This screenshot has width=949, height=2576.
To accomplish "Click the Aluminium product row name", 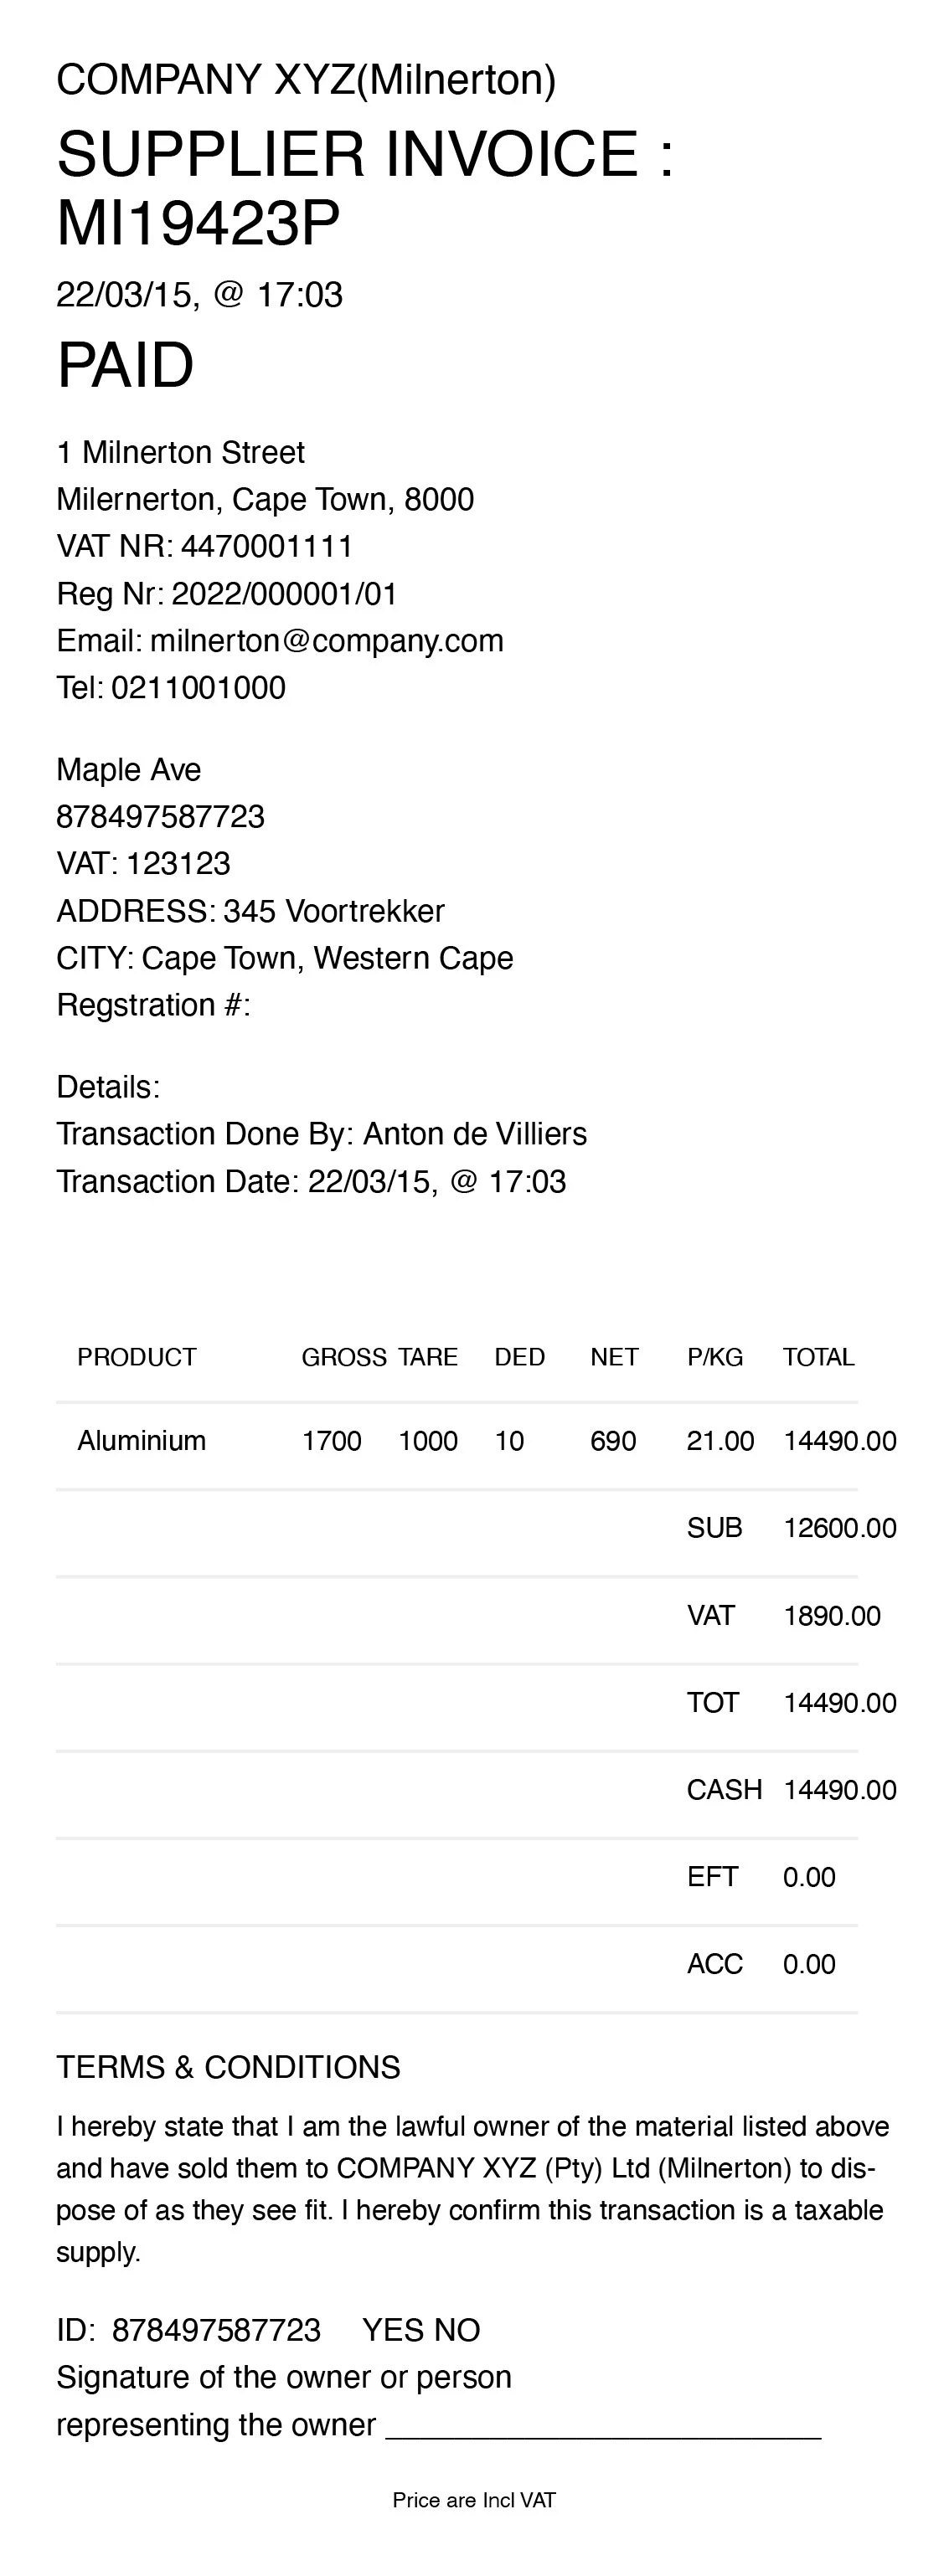I will (x=142, y=1441).
